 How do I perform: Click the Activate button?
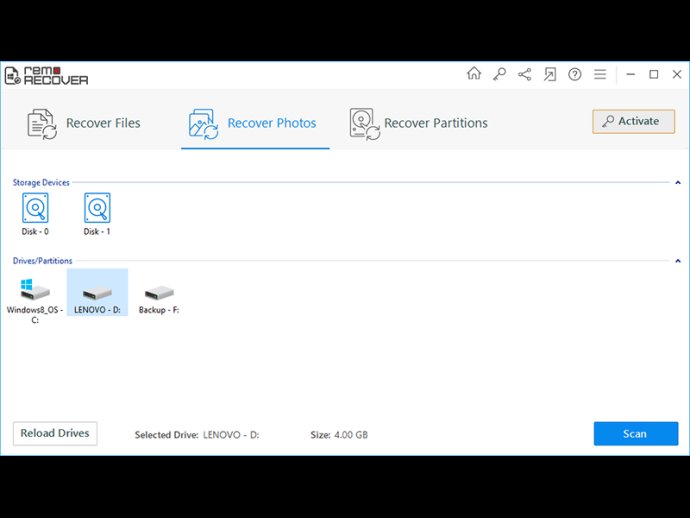633,121
